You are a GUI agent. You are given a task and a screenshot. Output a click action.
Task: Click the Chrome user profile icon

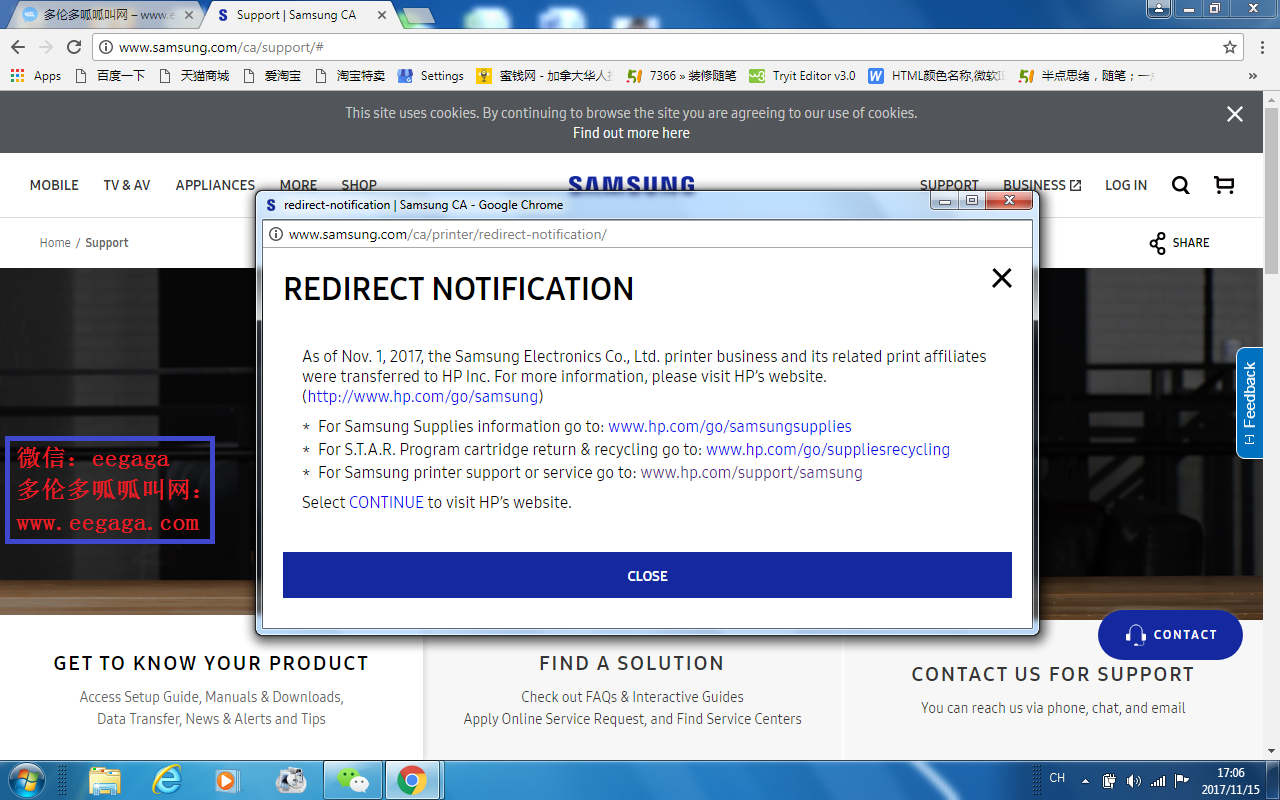1160,8
